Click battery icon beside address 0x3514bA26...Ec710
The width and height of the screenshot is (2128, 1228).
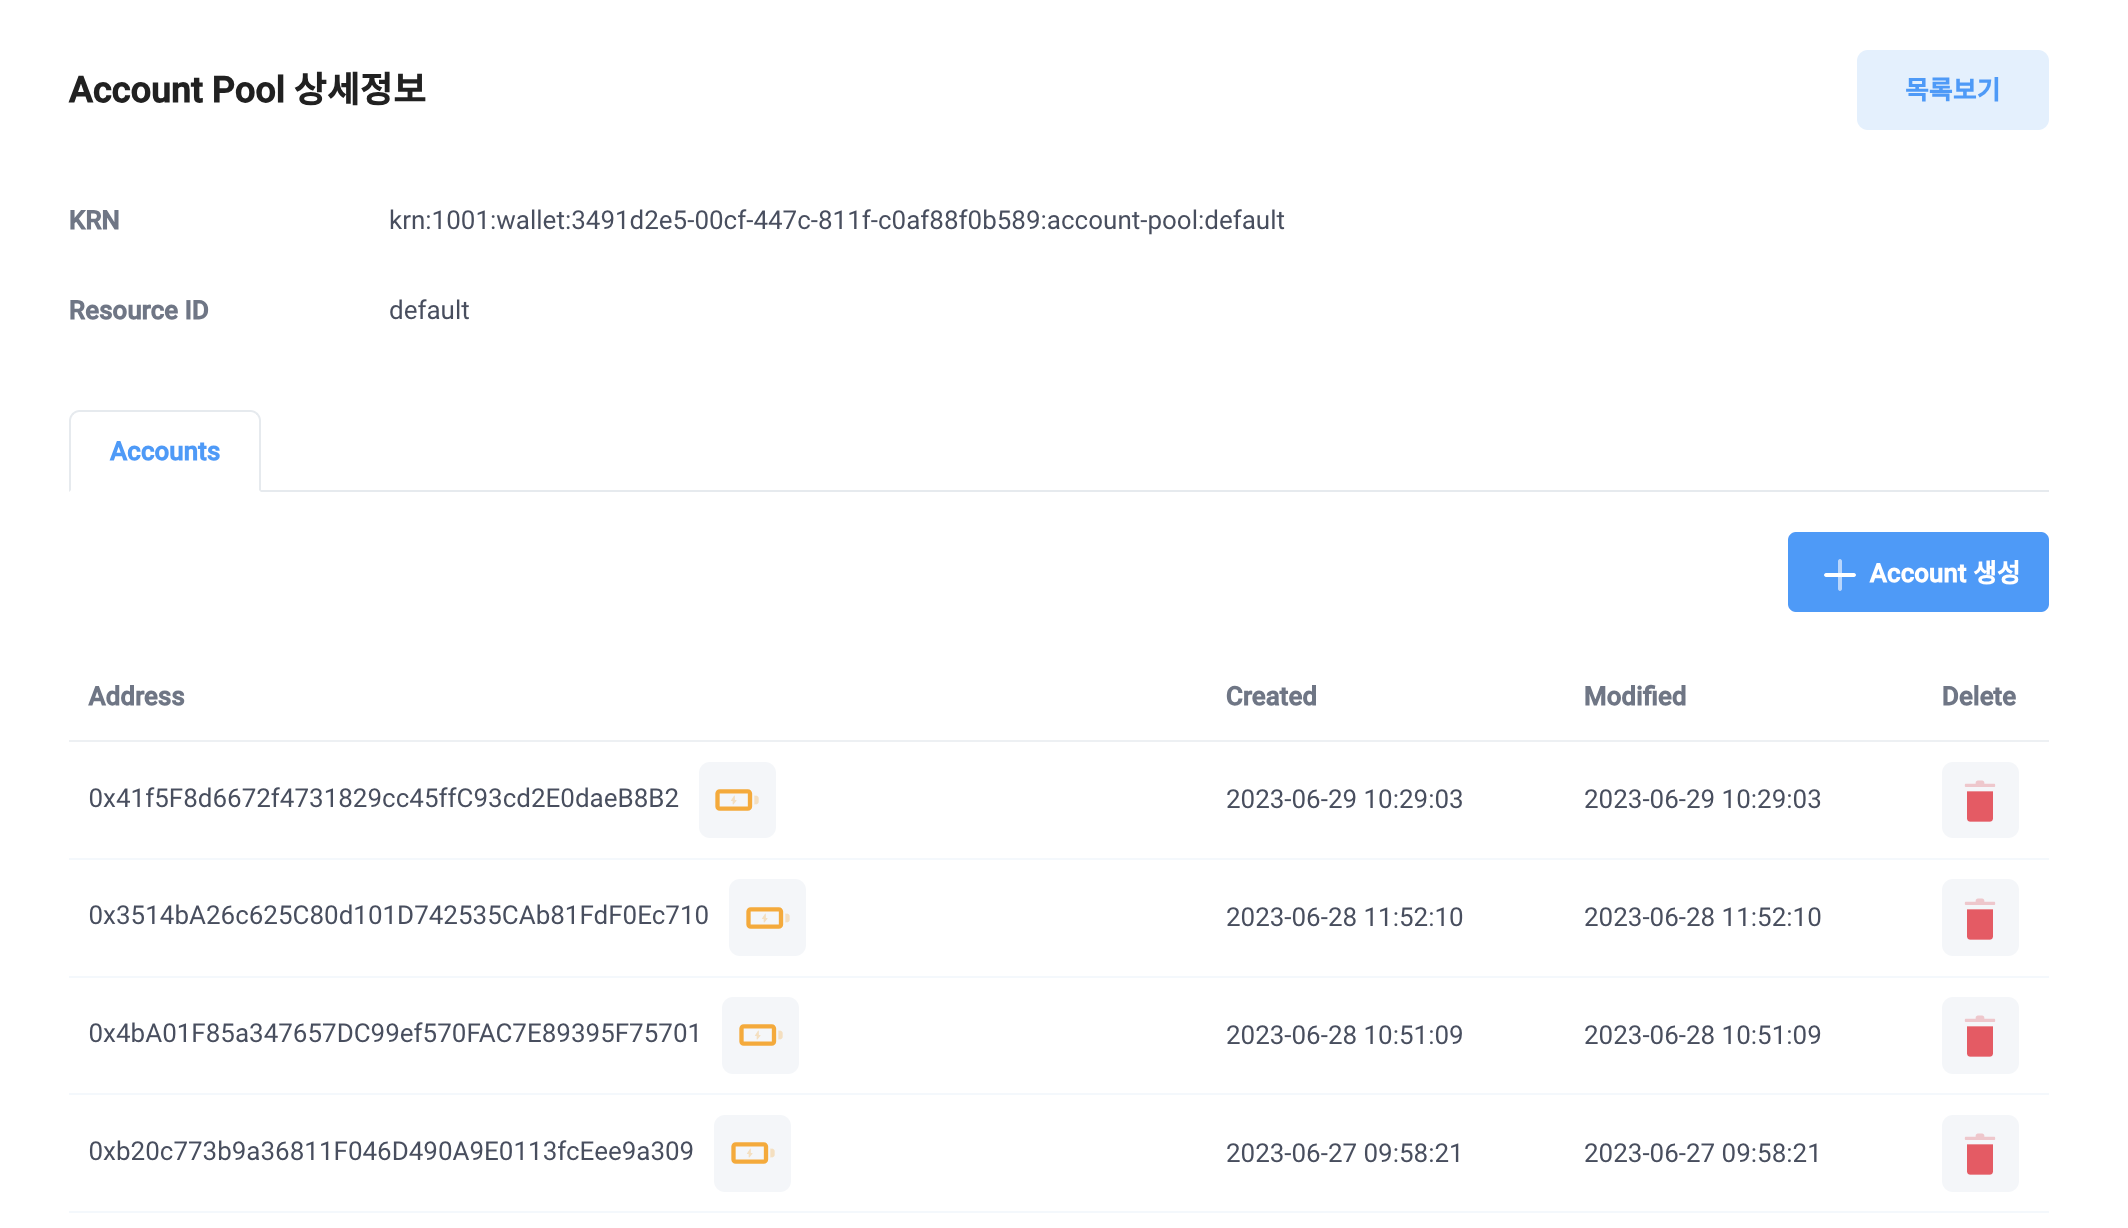click(x=767, y=918)
